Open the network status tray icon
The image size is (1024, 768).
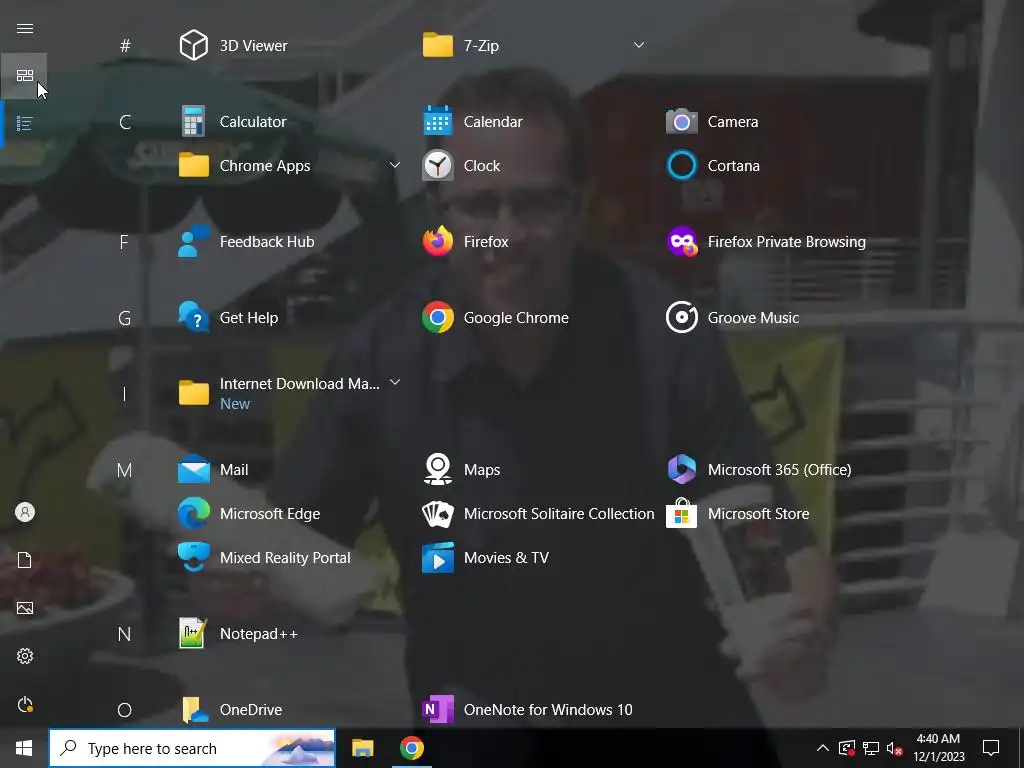871,748
